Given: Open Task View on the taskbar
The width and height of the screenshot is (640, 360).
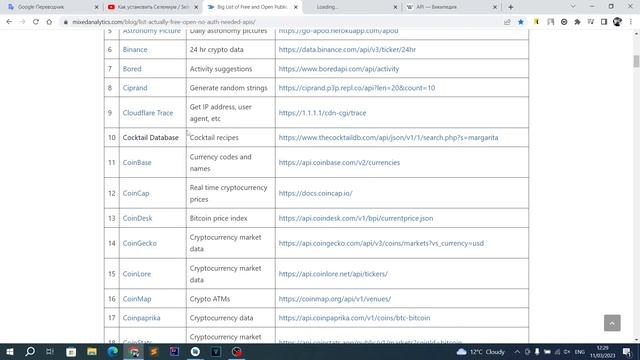Looking at the screenshot, I should pos(50,351).
